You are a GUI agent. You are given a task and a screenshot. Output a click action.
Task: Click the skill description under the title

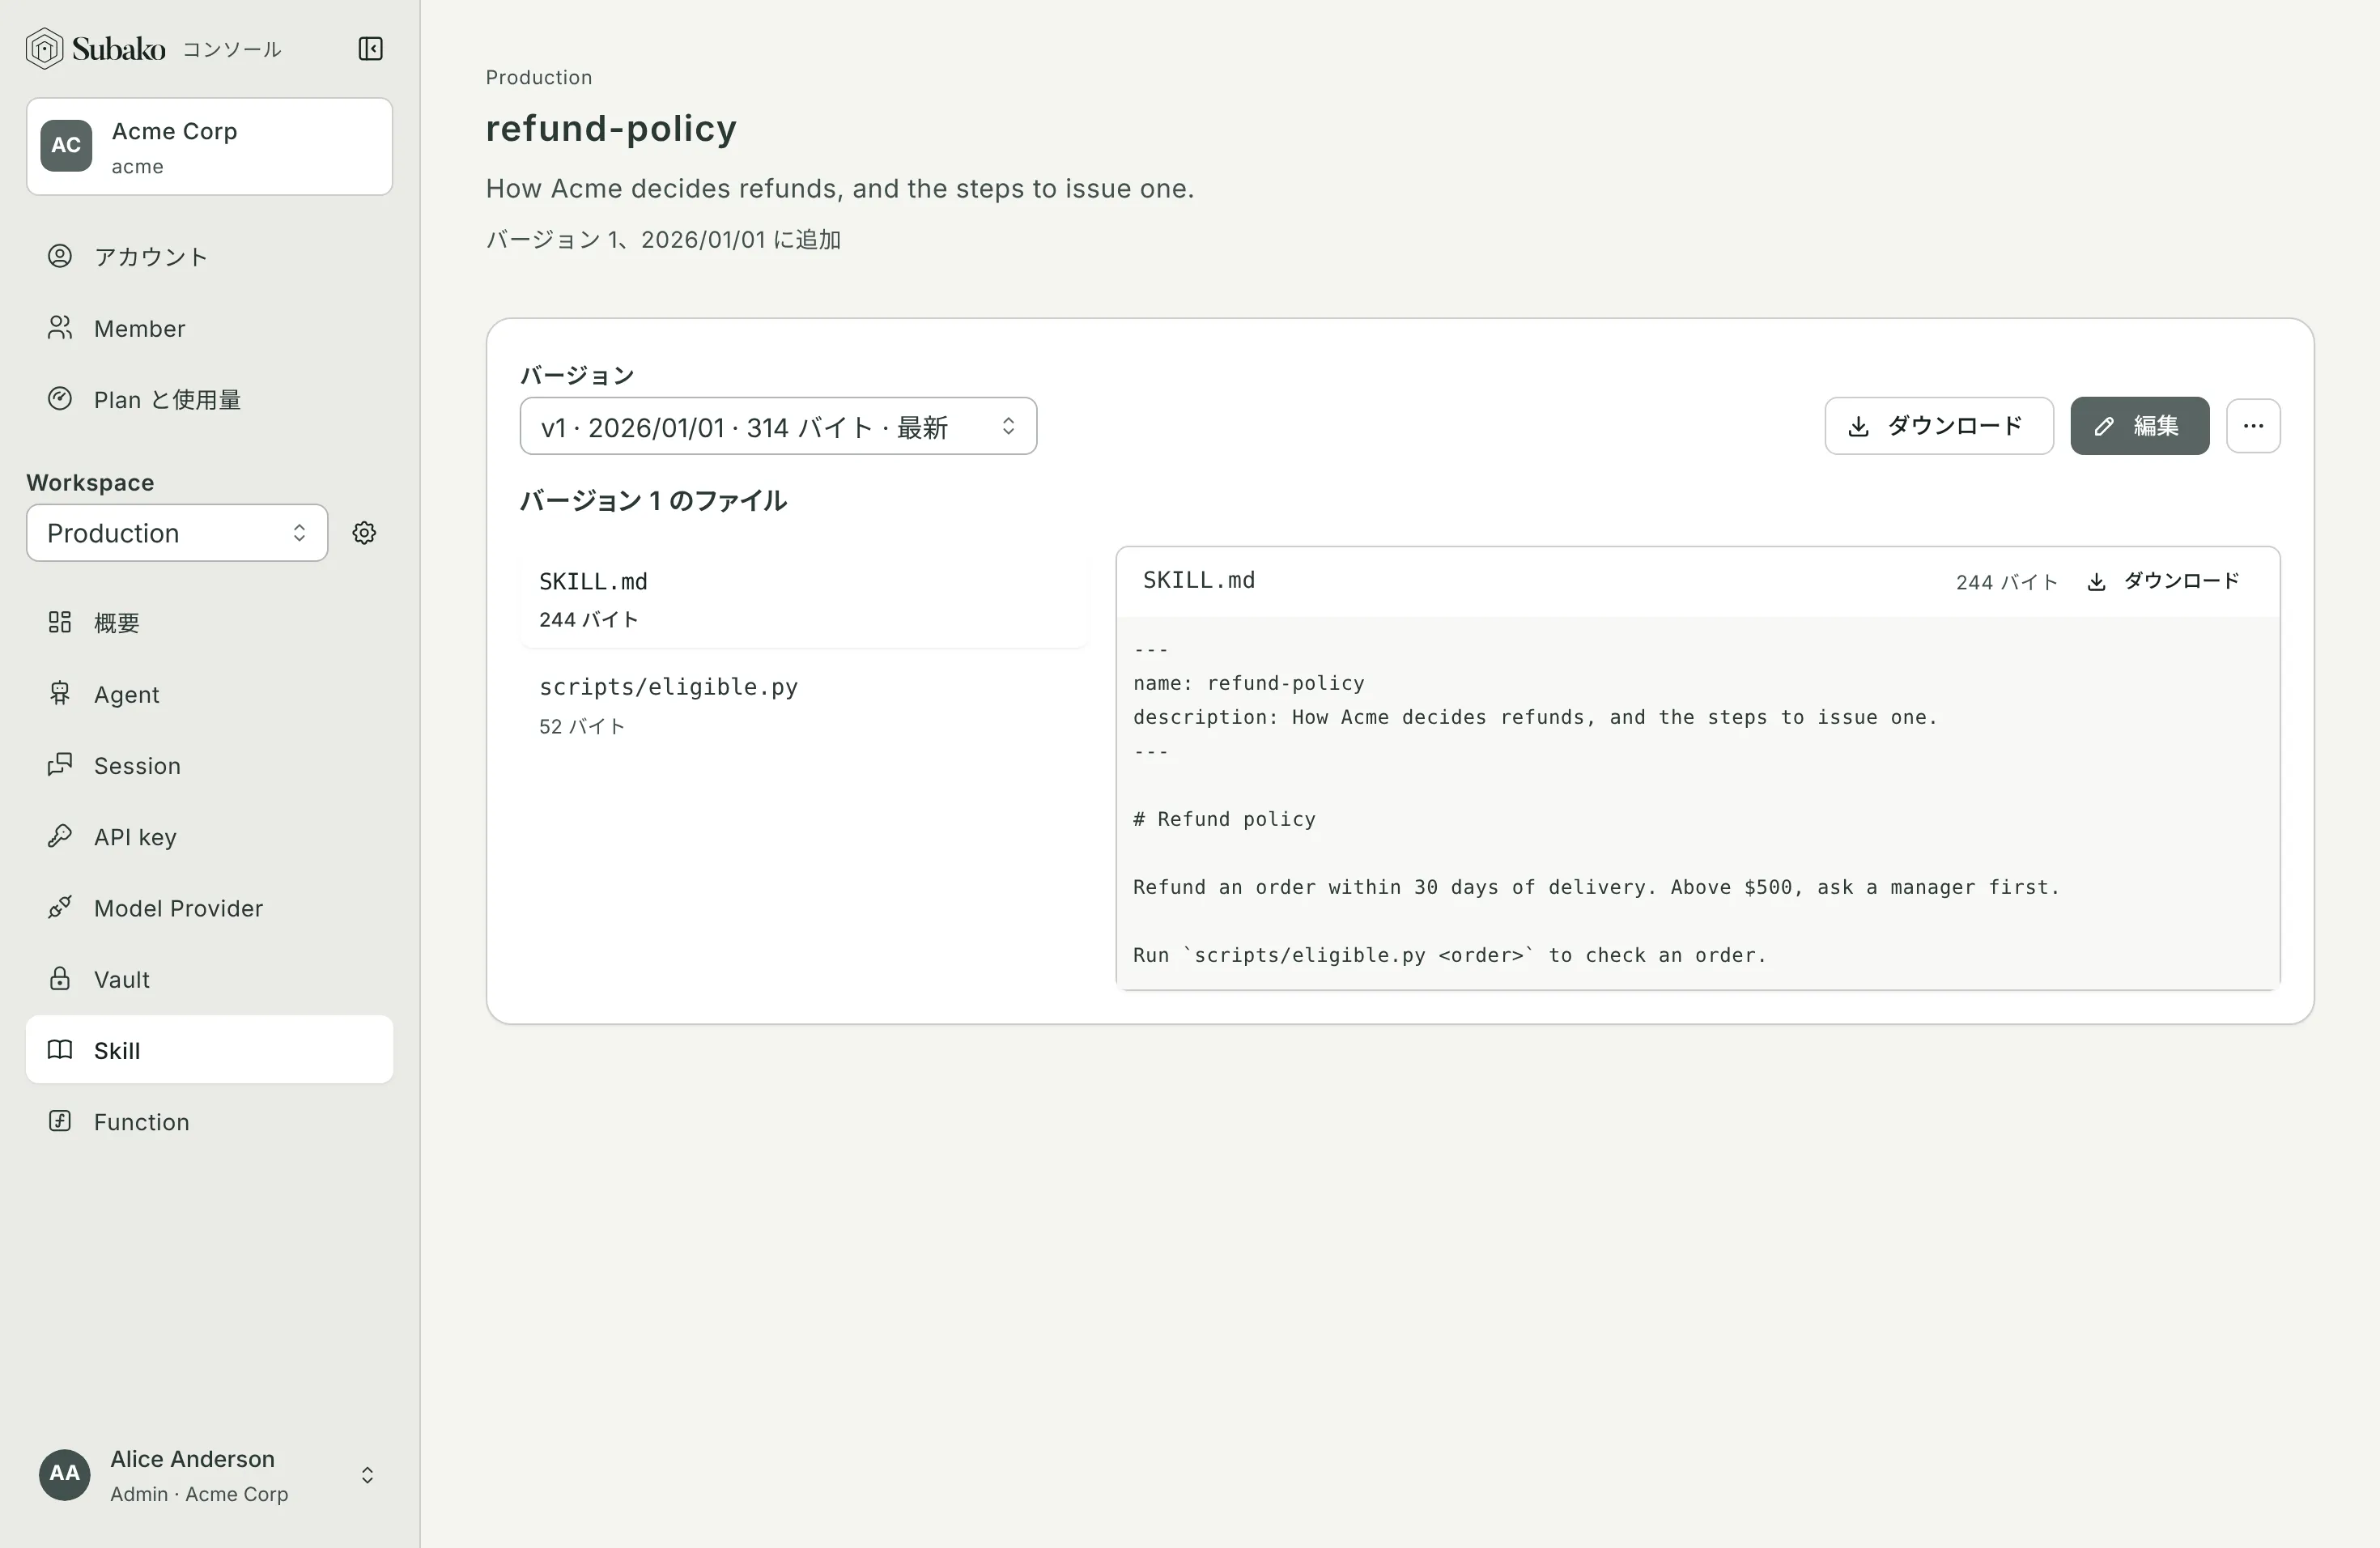[840, 188]
